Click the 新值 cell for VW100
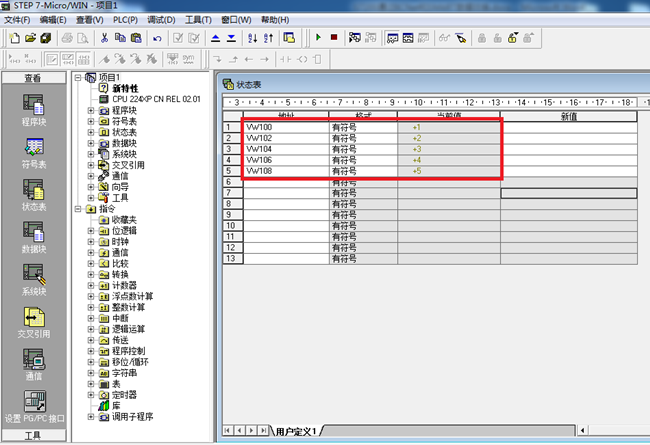 point(568,128)
